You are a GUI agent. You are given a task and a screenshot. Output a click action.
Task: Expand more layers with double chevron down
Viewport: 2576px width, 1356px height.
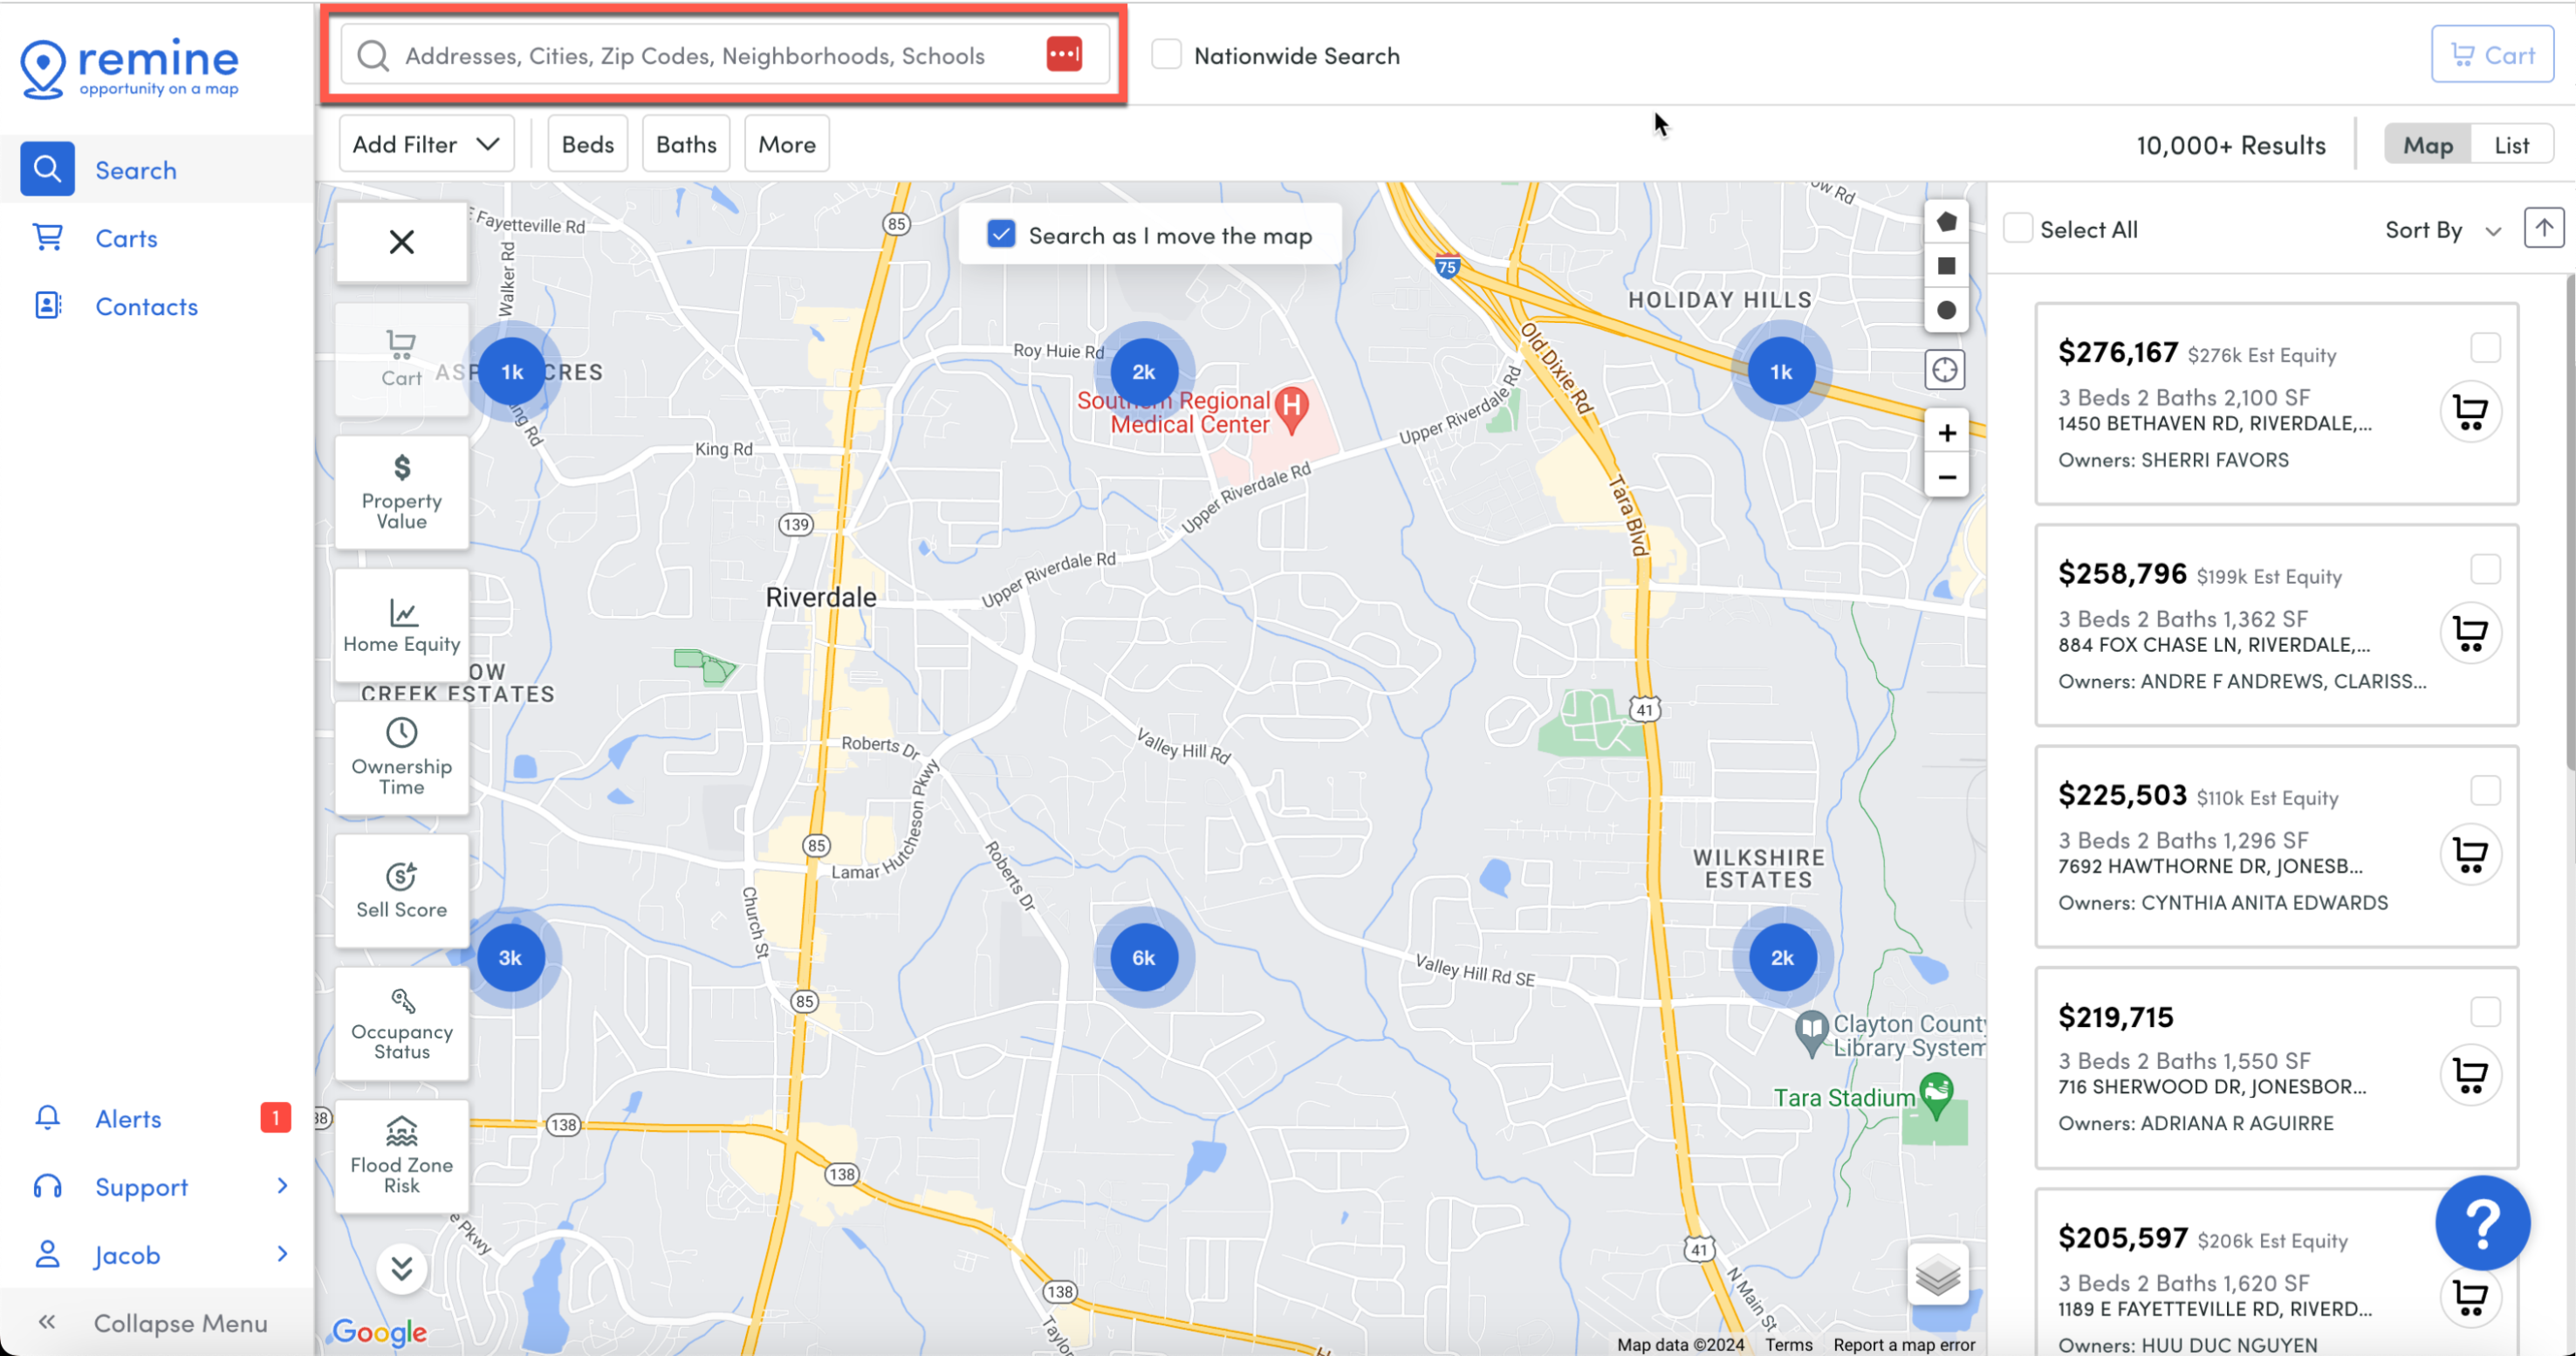coord(402,1269)
